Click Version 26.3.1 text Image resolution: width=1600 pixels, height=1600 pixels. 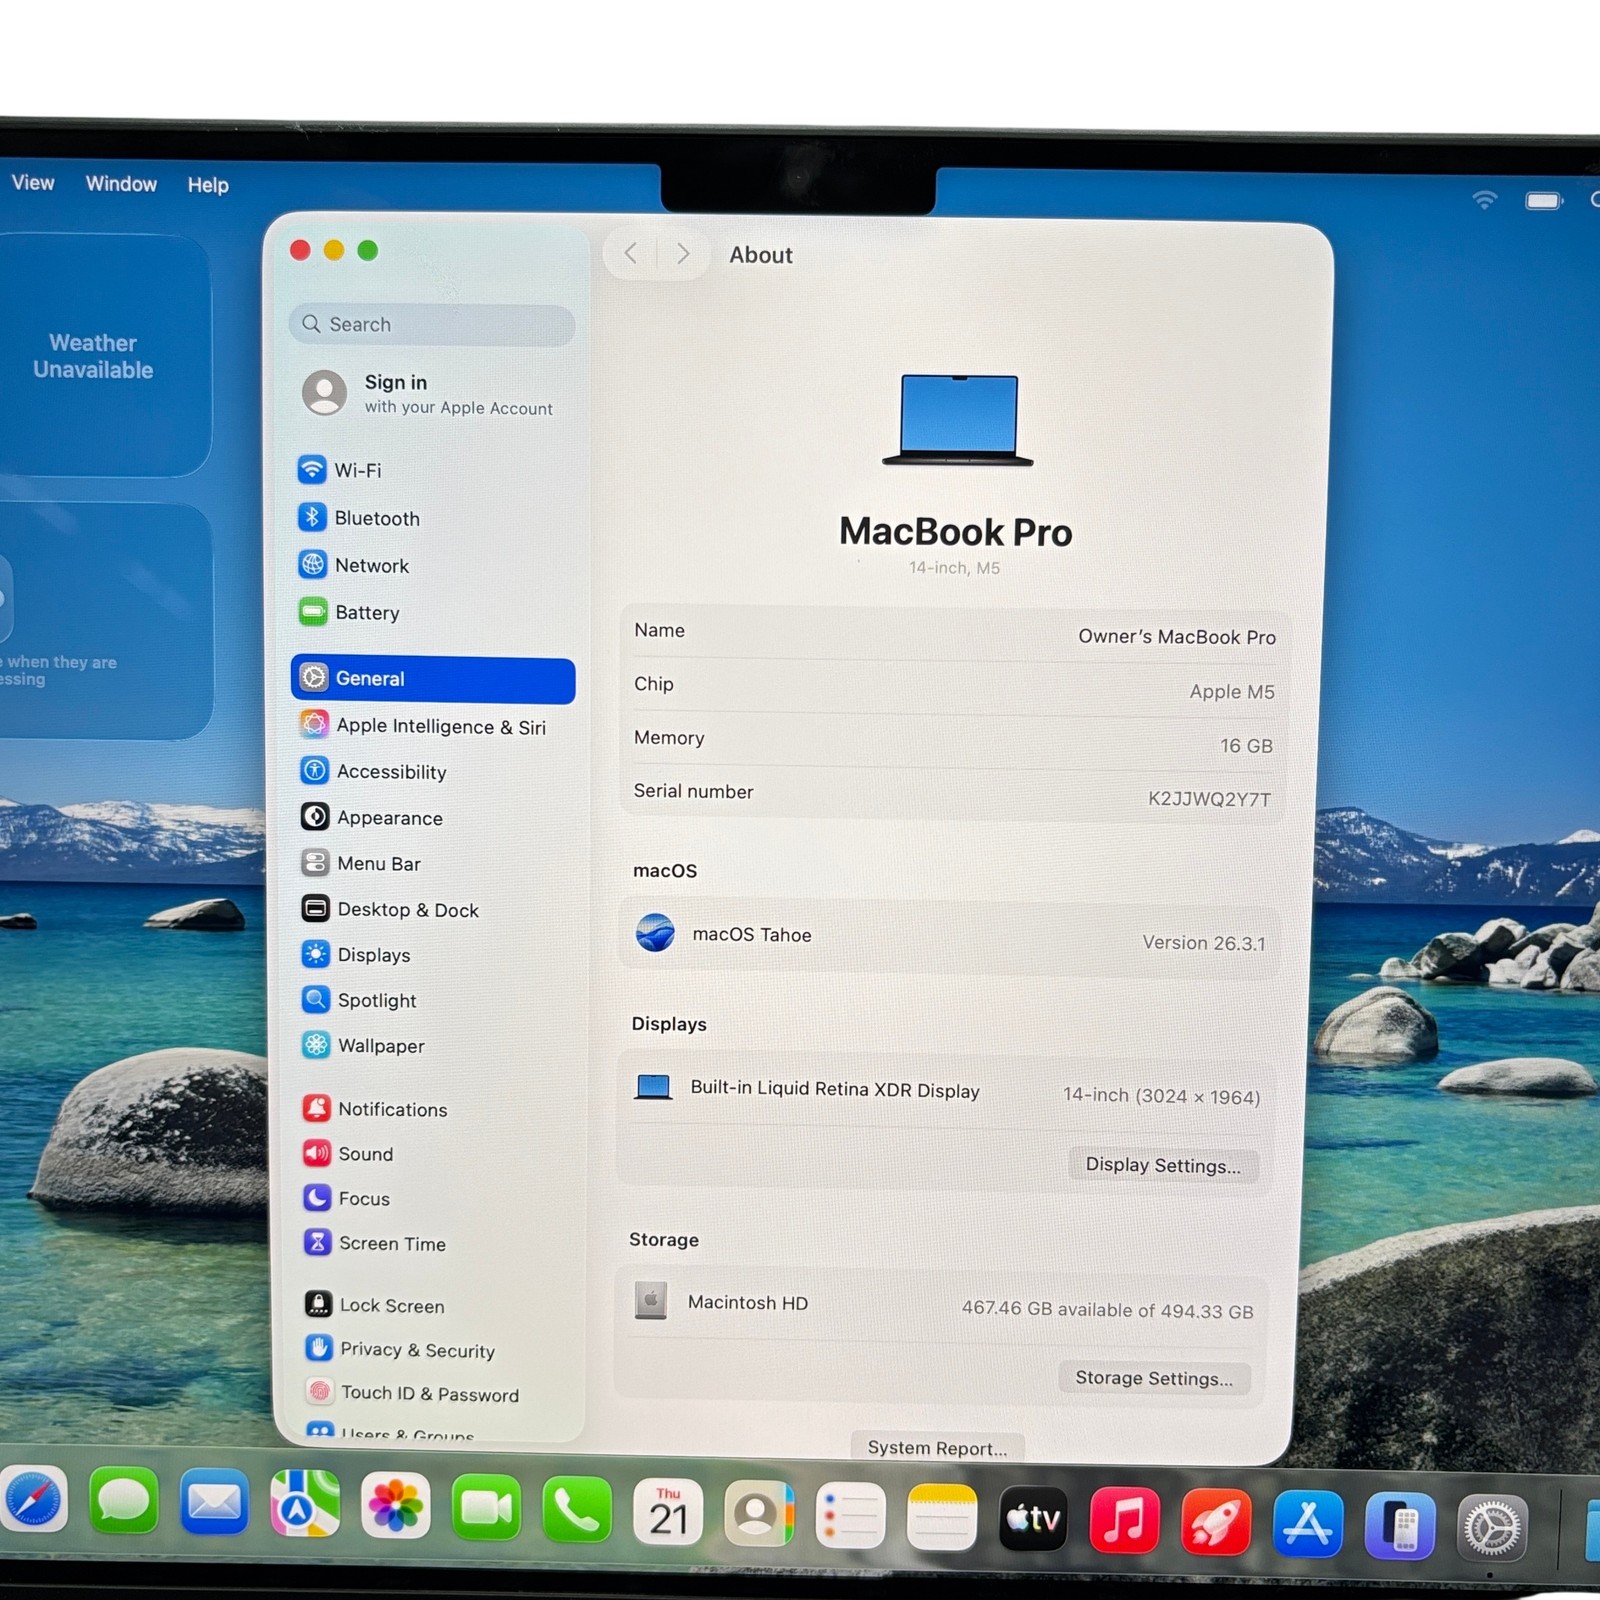click(1204, 943)
